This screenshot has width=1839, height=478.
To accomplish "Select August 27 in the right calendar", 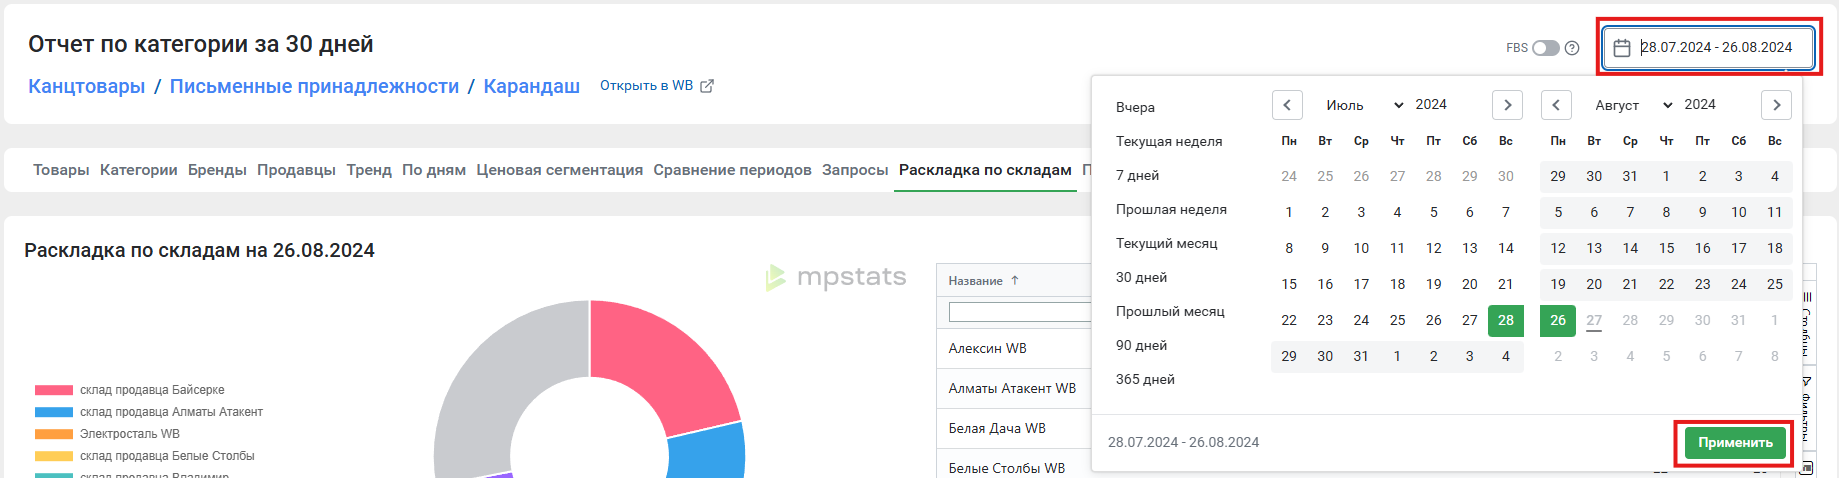I will click(x=1594, y=320).
